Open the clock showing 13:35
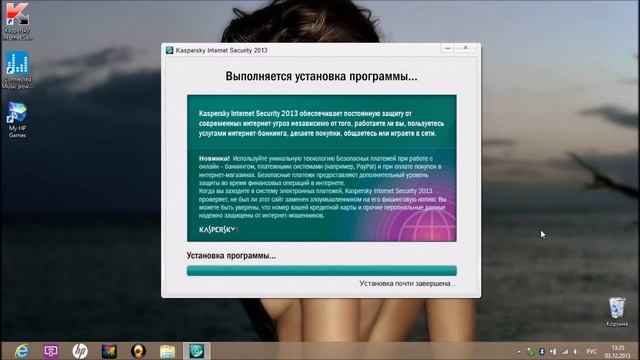 pyautogui.click(x=618, y=351)
